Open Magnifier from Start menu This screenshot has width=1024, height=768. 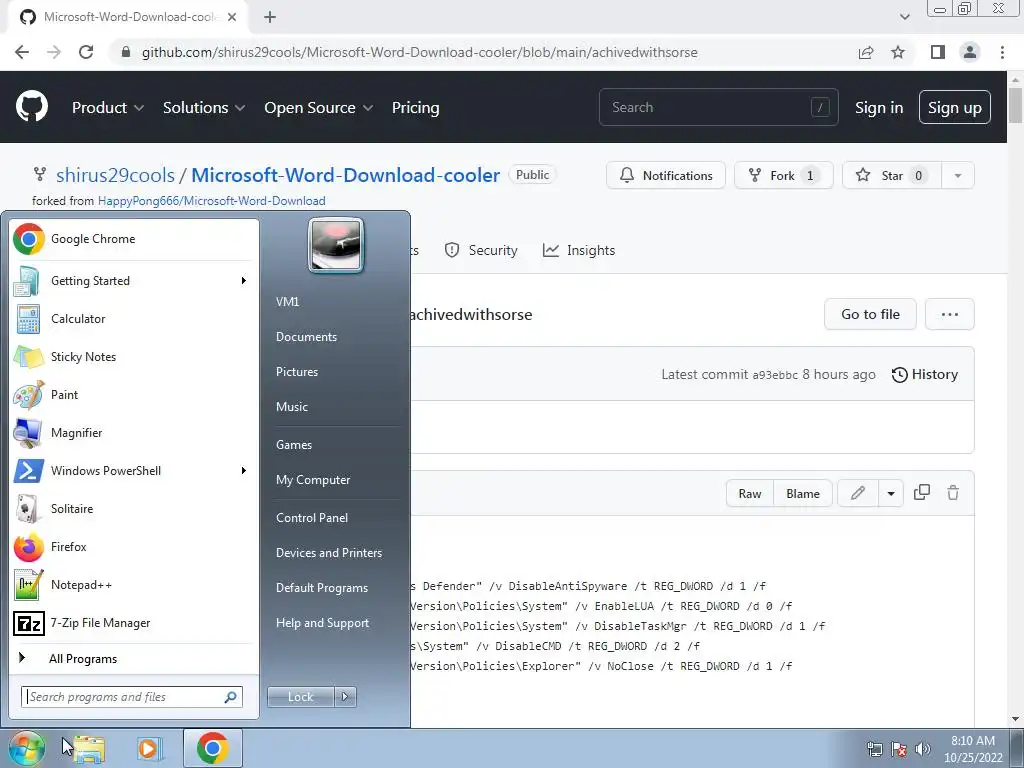pos(134,432)
